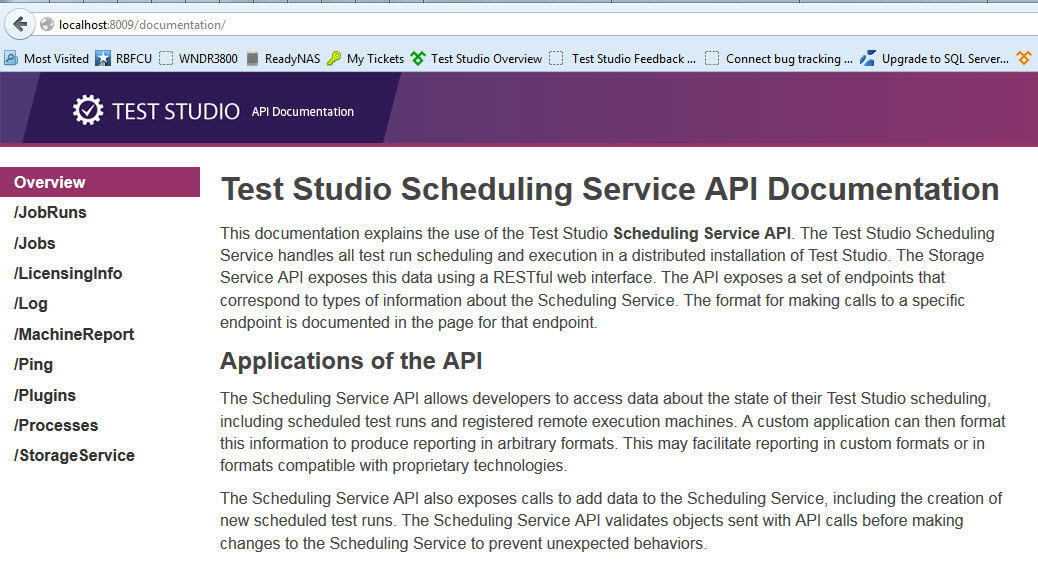The image size is (1038, 565).
Task: Open the /Log endpoint page
Action: click(x=30, y=303)
